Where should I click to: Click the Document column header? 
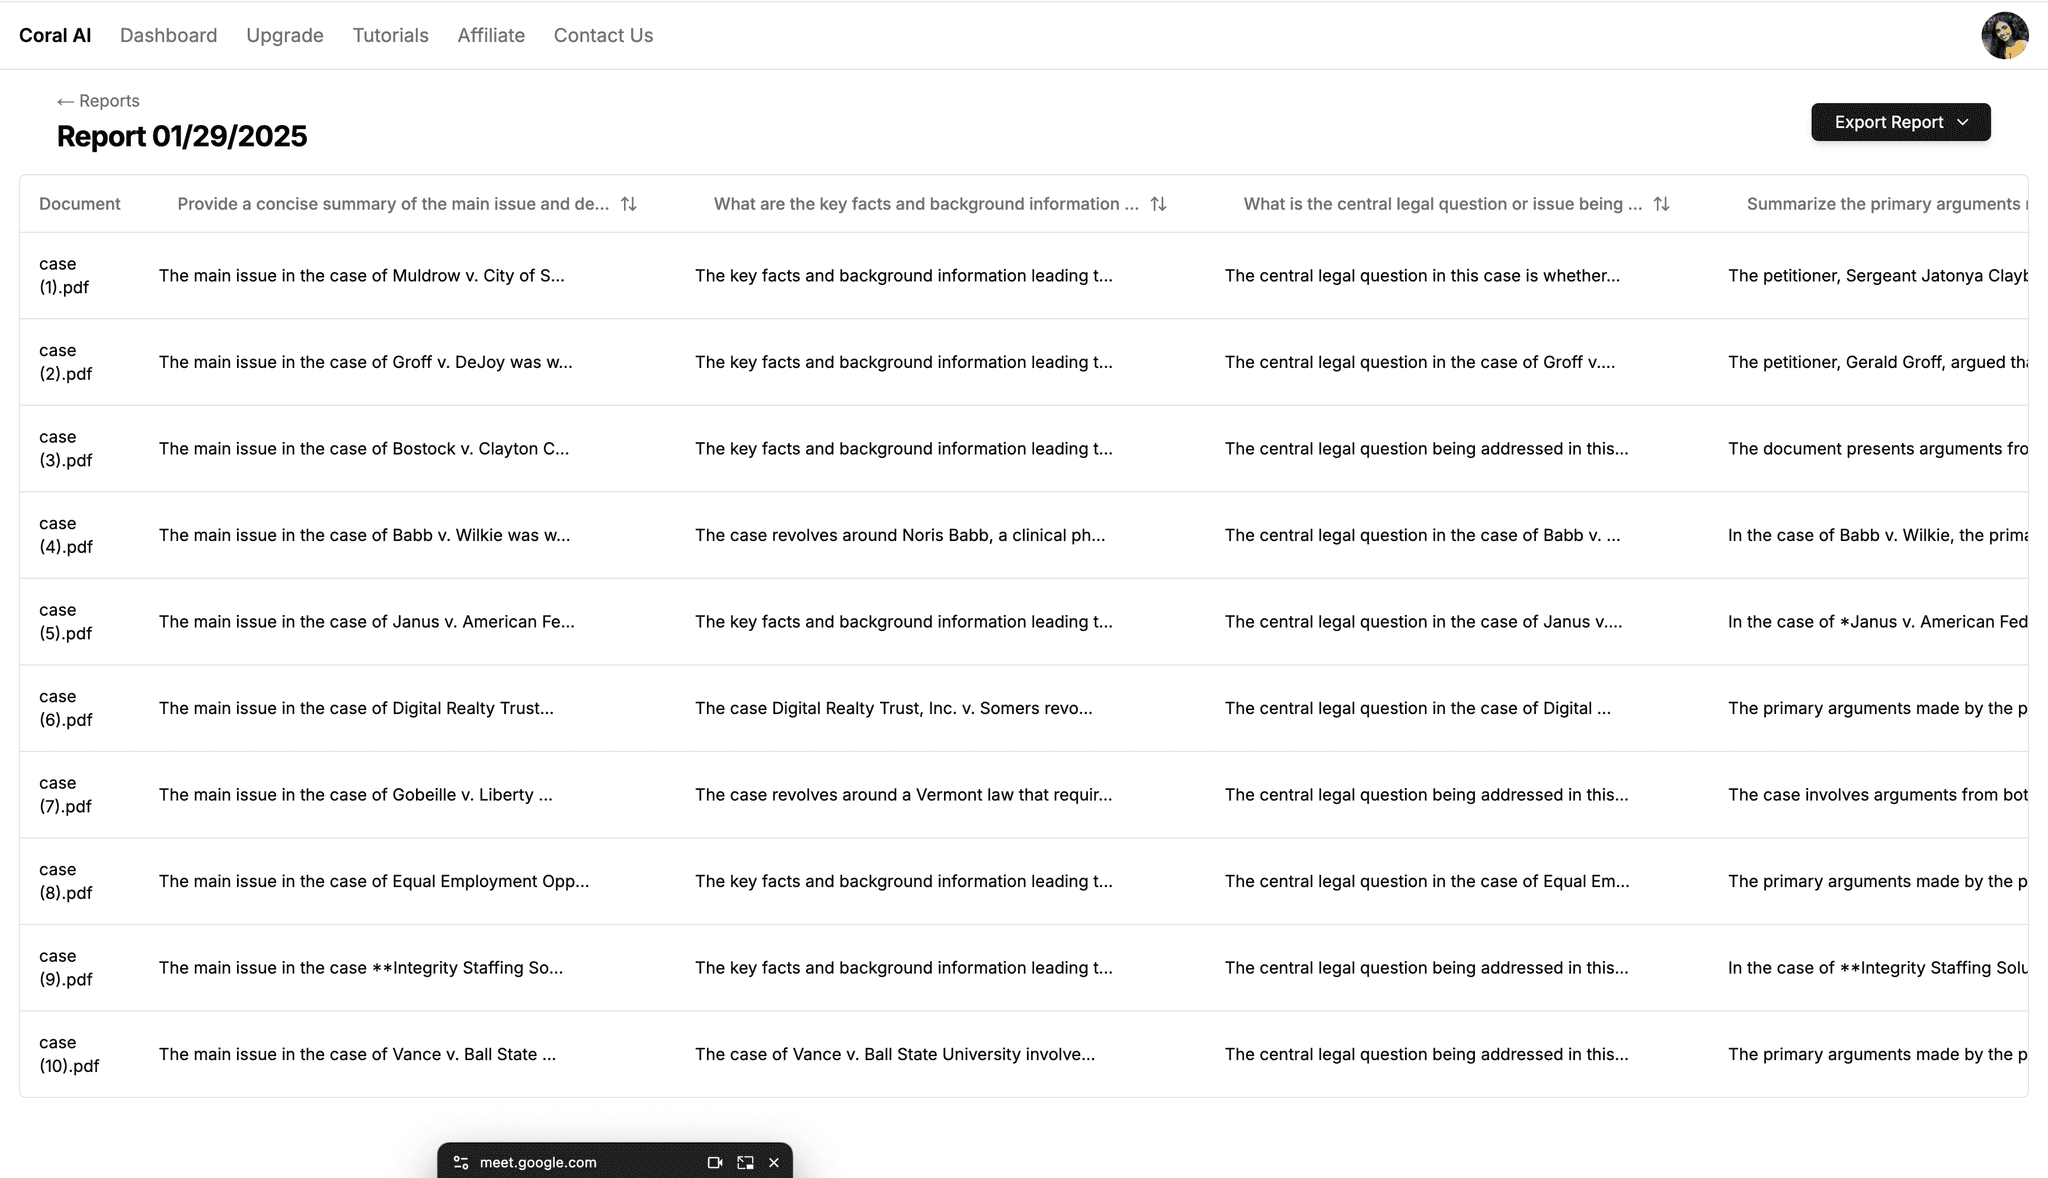click(x=79, y=204)
